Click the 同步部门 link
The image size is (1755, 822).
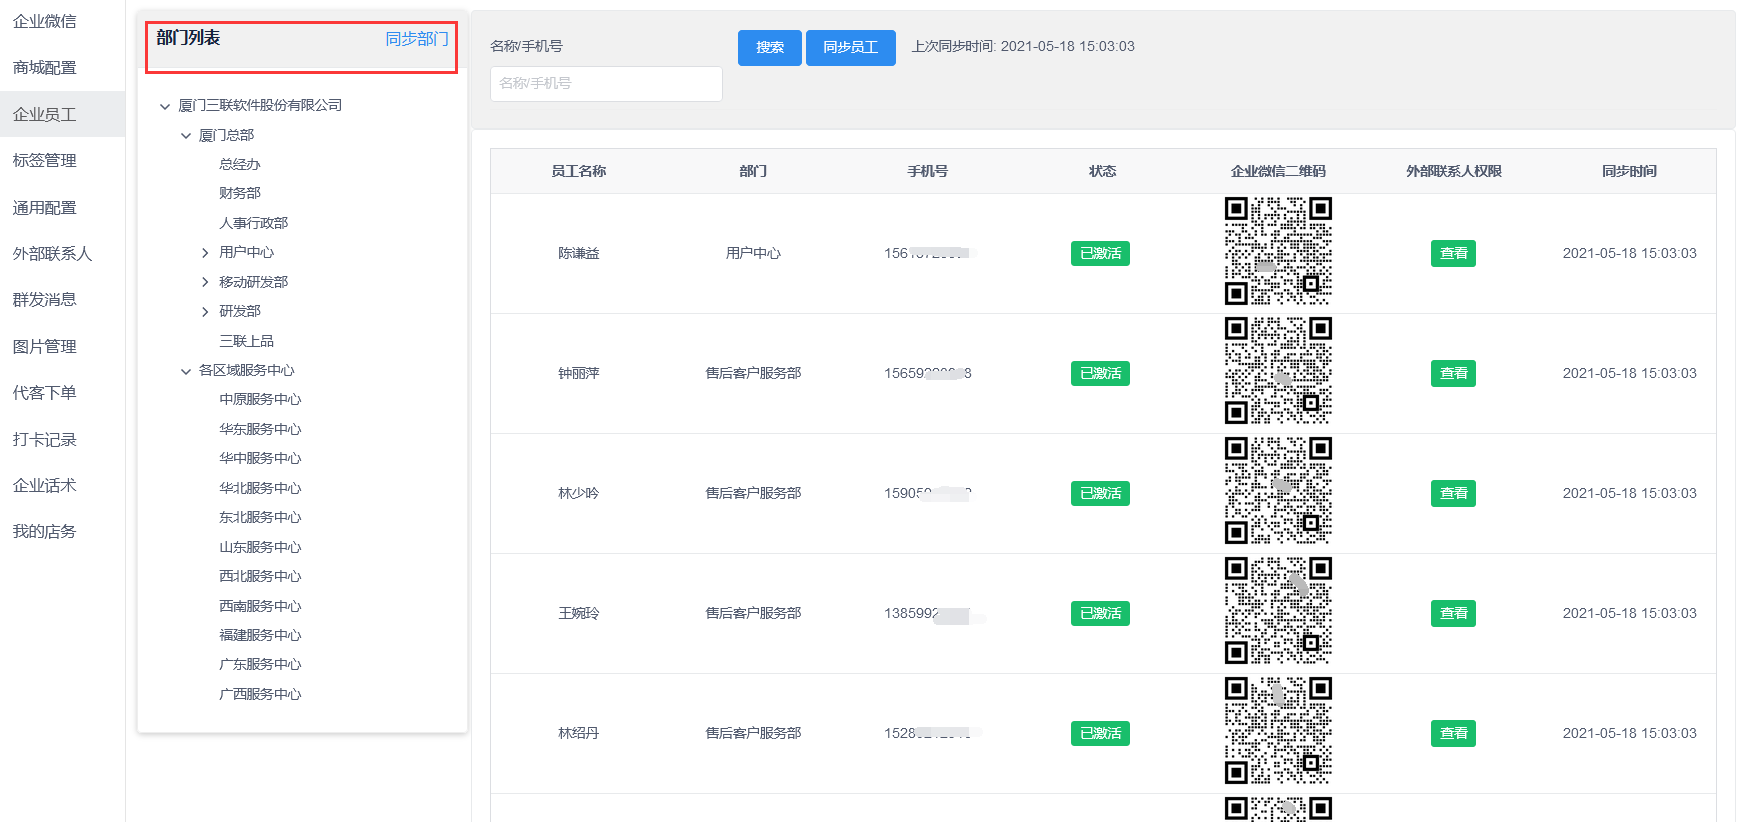click(x=416, y=39)
